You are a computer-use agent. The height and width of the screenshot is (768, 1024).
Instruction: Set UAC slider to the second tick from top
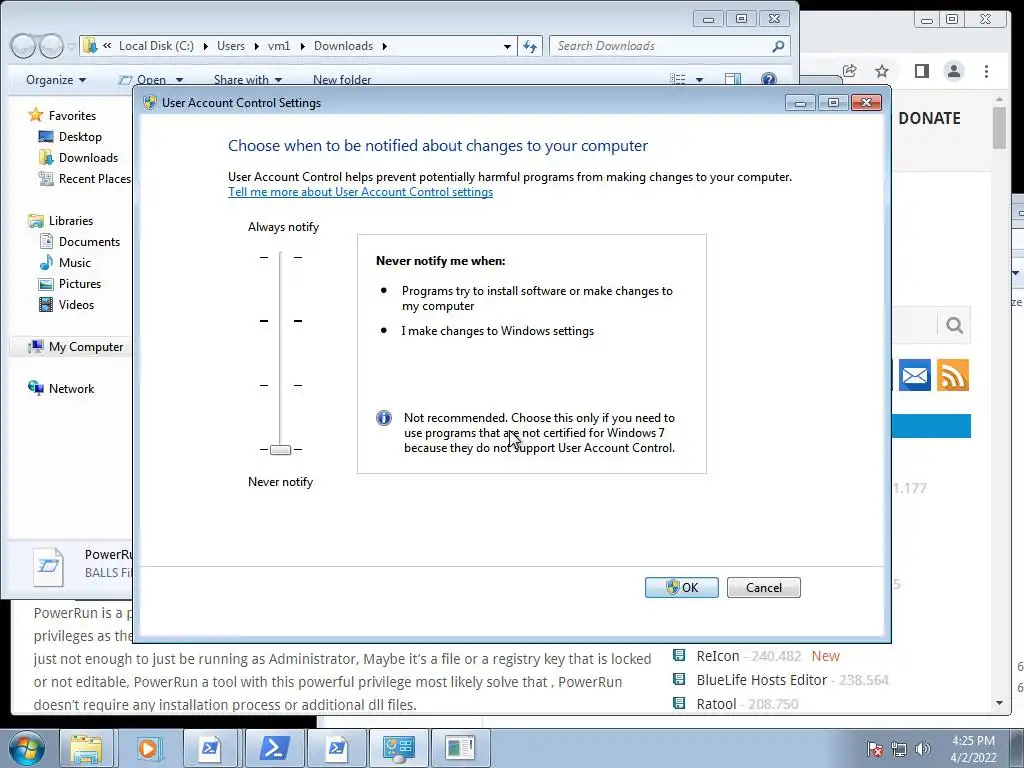pos(281,321)
